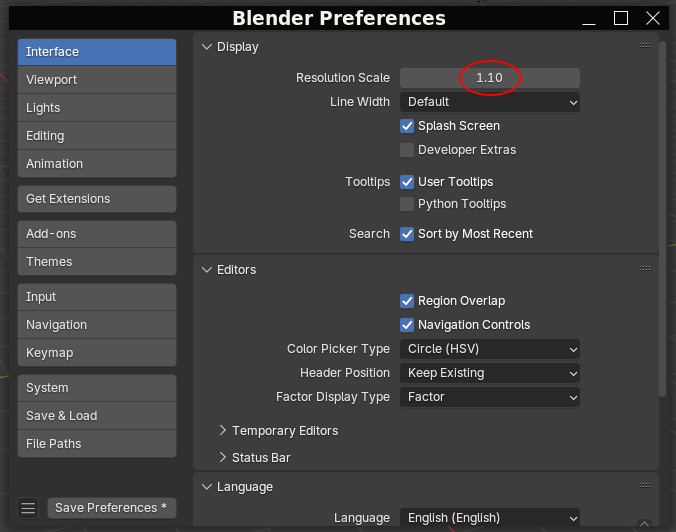Turn off User Tooltips
This screenshot has height=532, width=676.
point(407,182)
